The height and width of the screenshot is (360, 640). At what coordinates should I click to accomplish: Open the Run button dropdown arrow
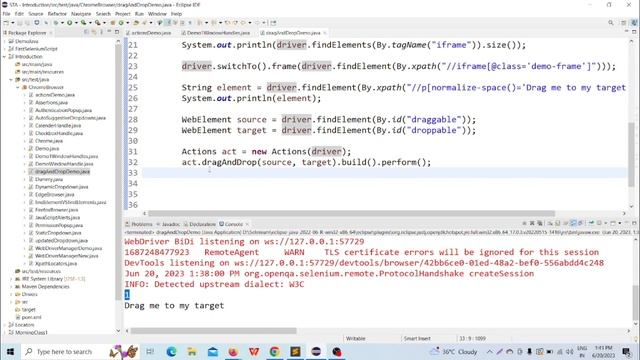point(76,23)
